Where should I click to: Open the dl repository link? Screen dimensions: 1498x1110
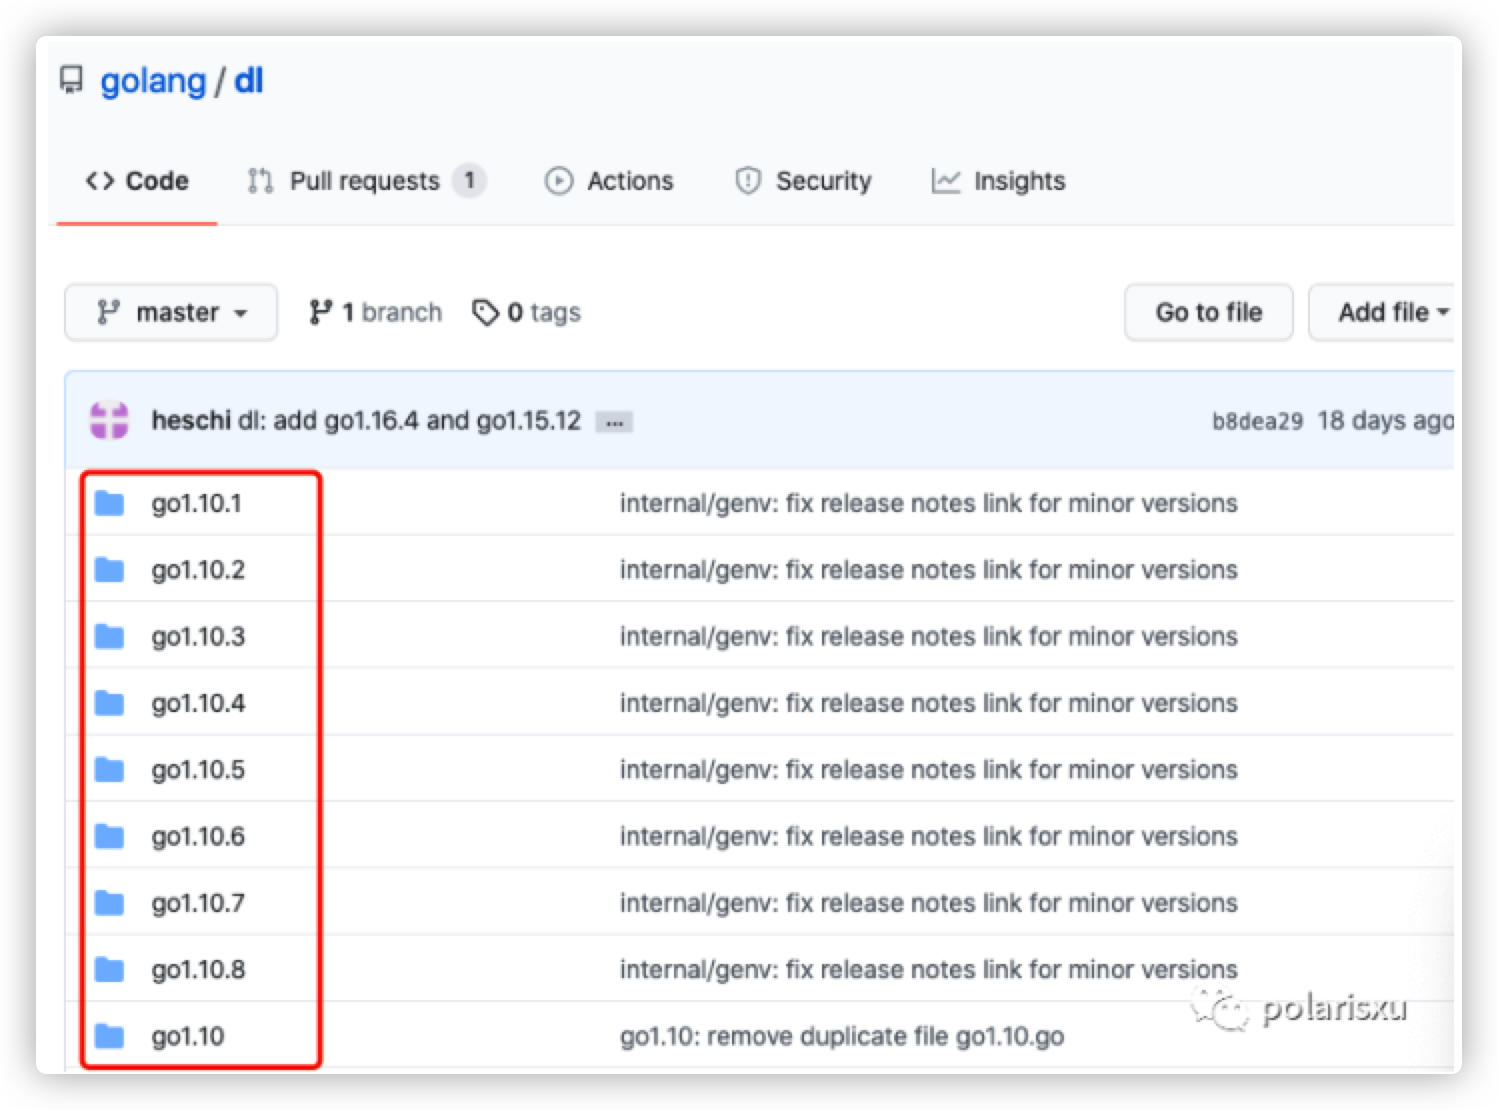(x=249, y=81)
